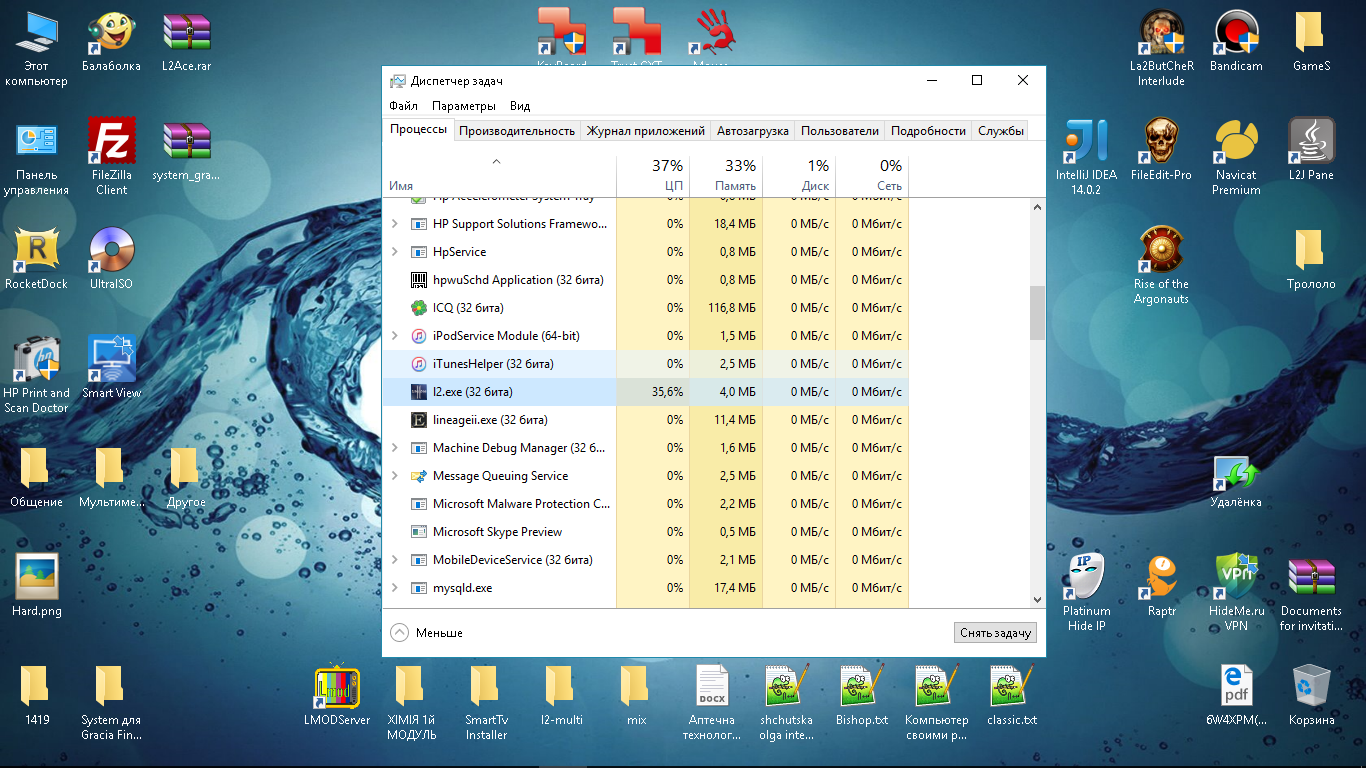Open the Bishop.txt notepad file
The height and width of the screenshot is (768, 1366).
(862, 694)
